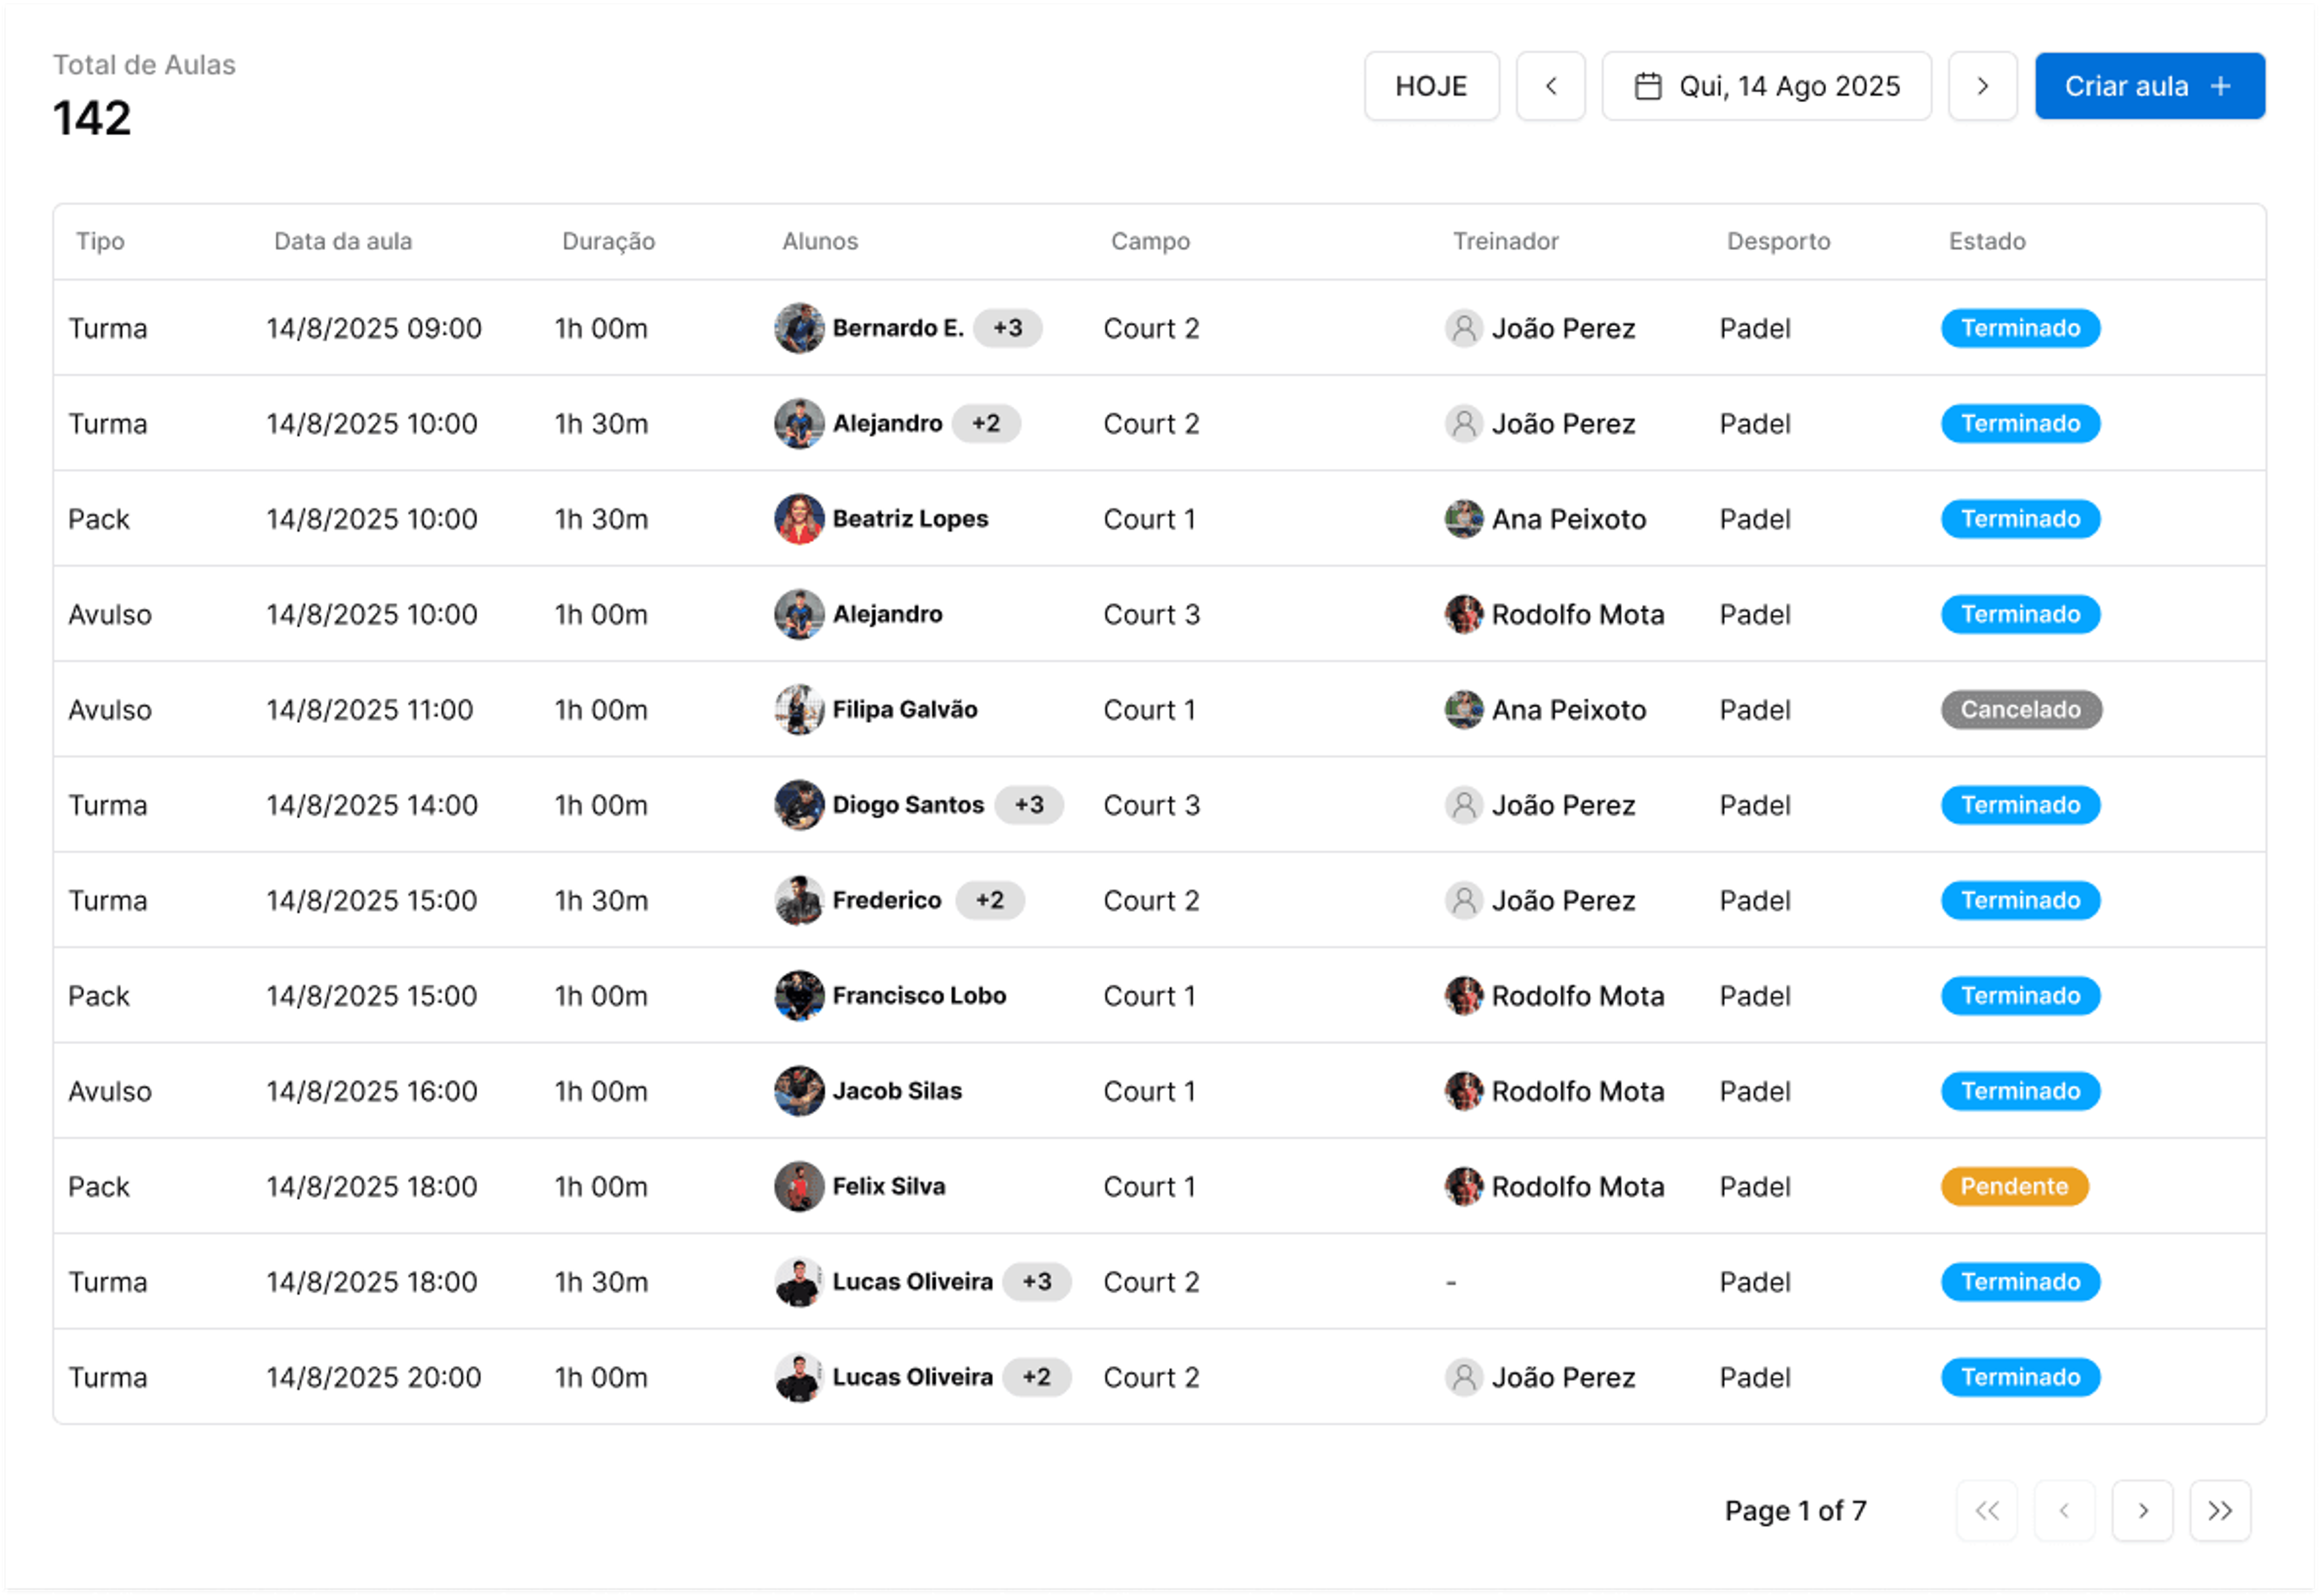Open +3 badge next to Diogo Santos

click(1029, 805)
